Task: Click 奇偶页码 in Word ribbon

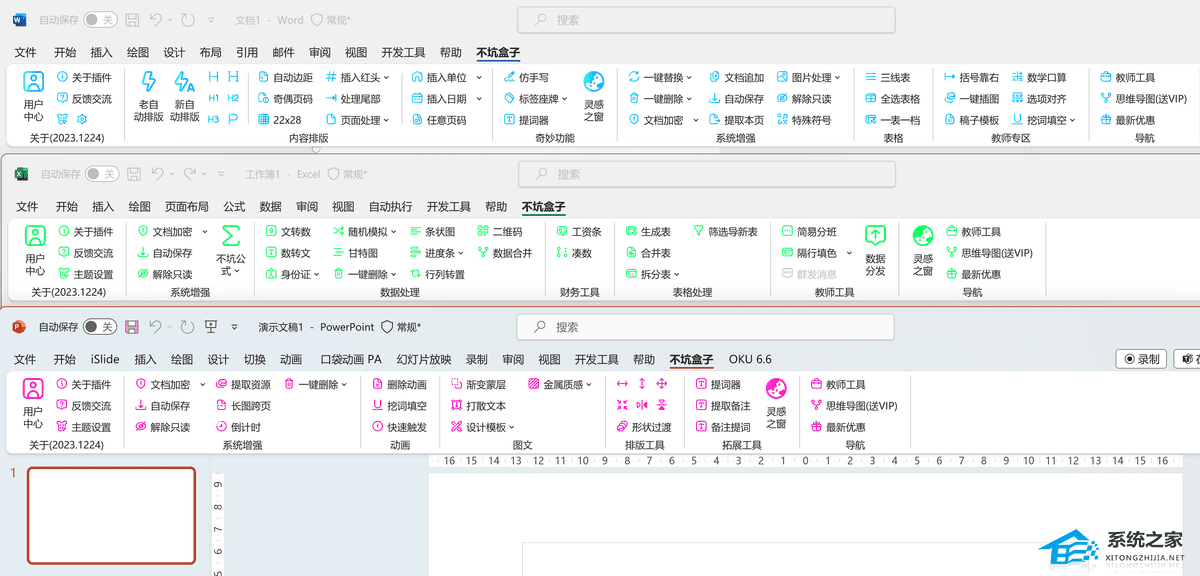Action: click(285, 98)
